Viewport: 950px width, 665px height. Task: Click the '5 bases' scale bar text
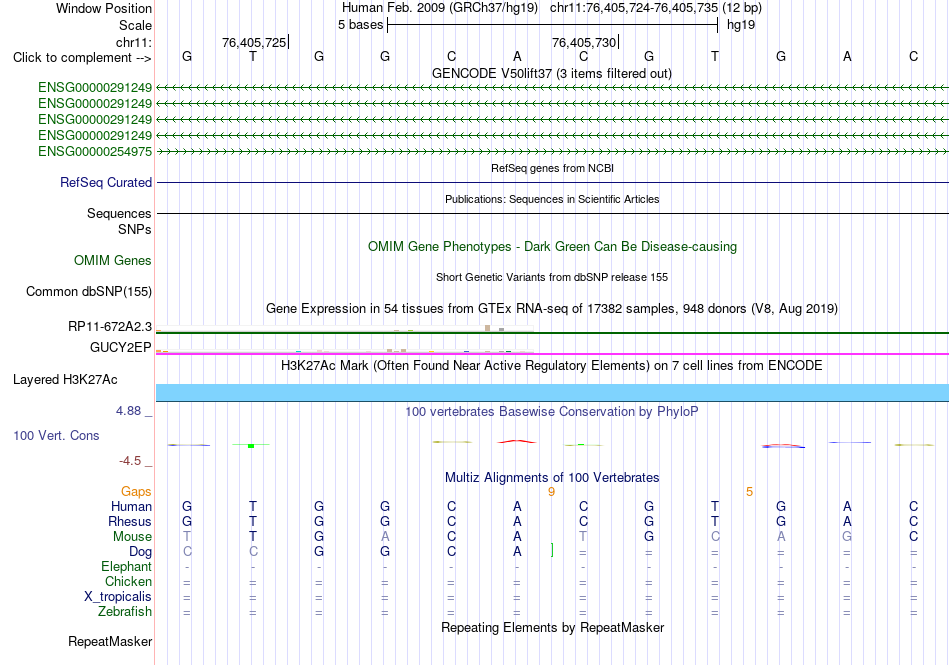pos(360,25)
